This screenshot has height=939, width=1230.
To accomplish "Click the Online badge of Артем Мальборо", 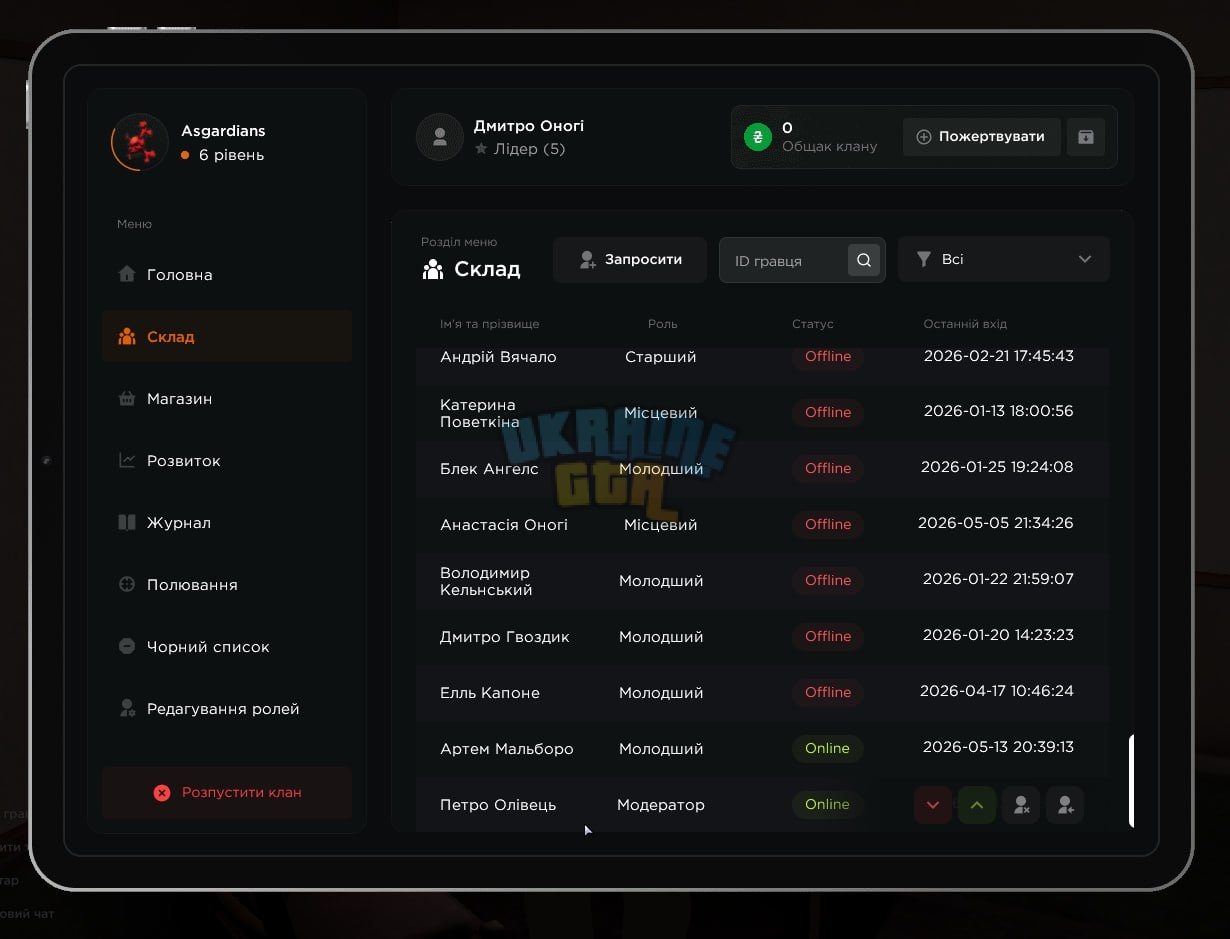I will (827, 748).
